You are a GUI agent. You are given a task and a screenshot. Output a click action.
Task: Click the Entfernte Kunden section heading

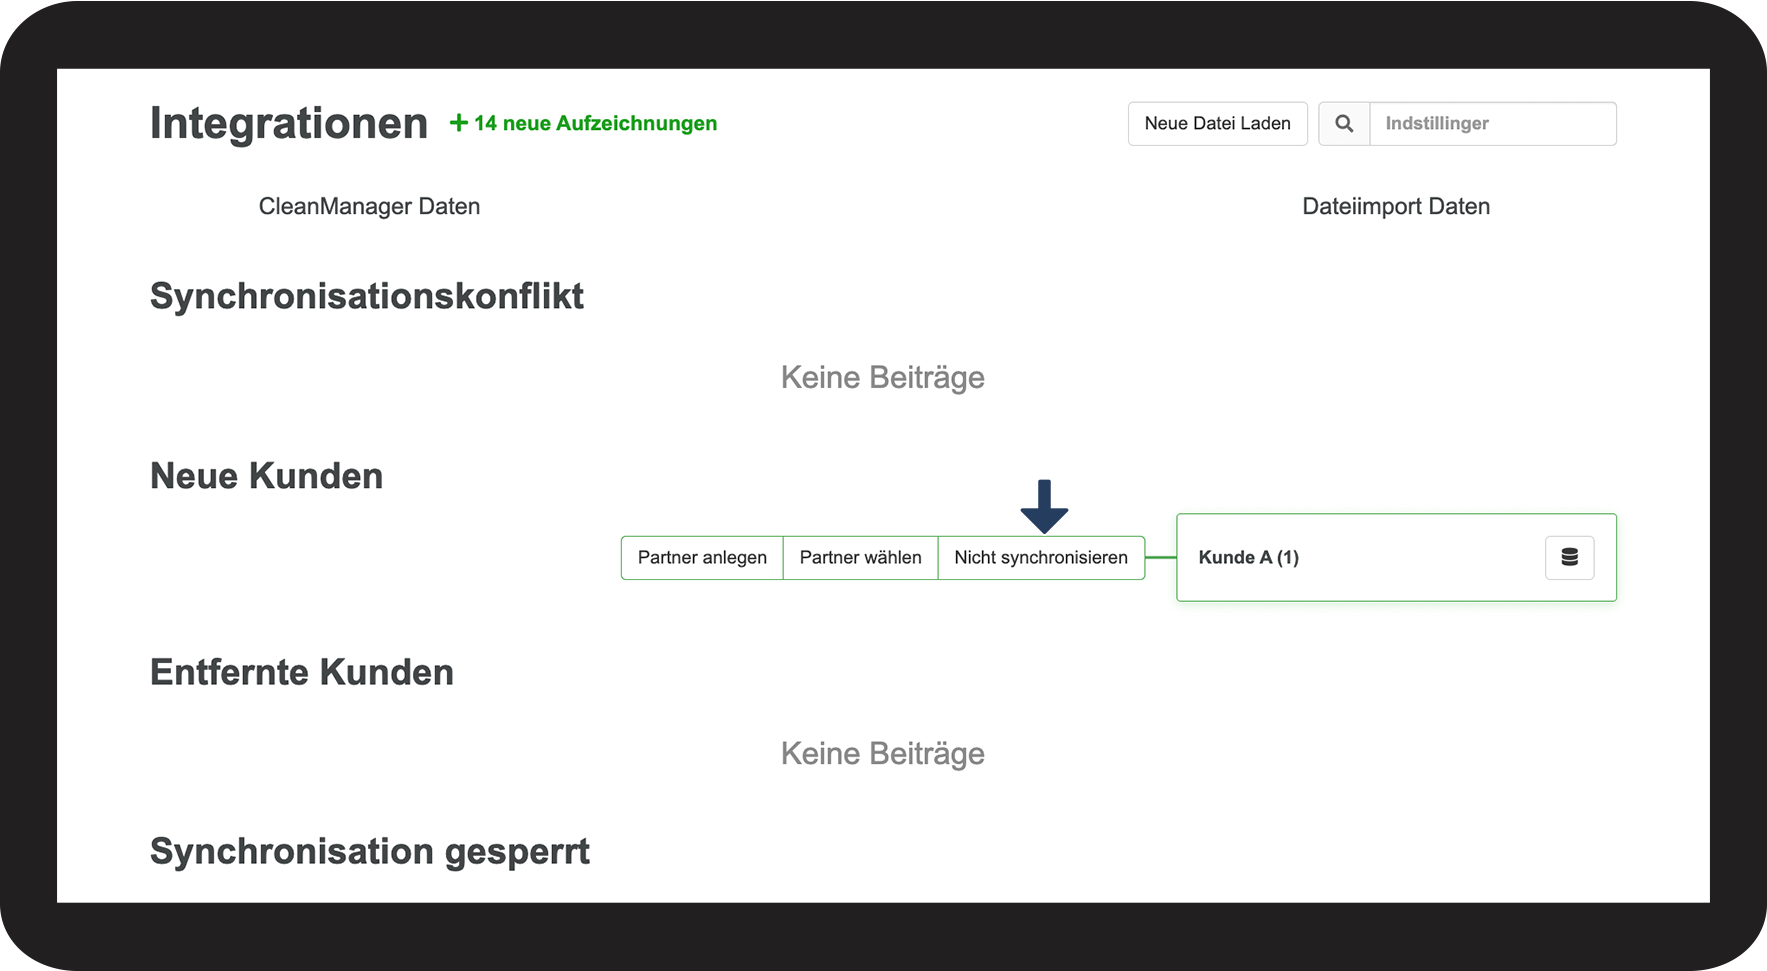(302, 673)
